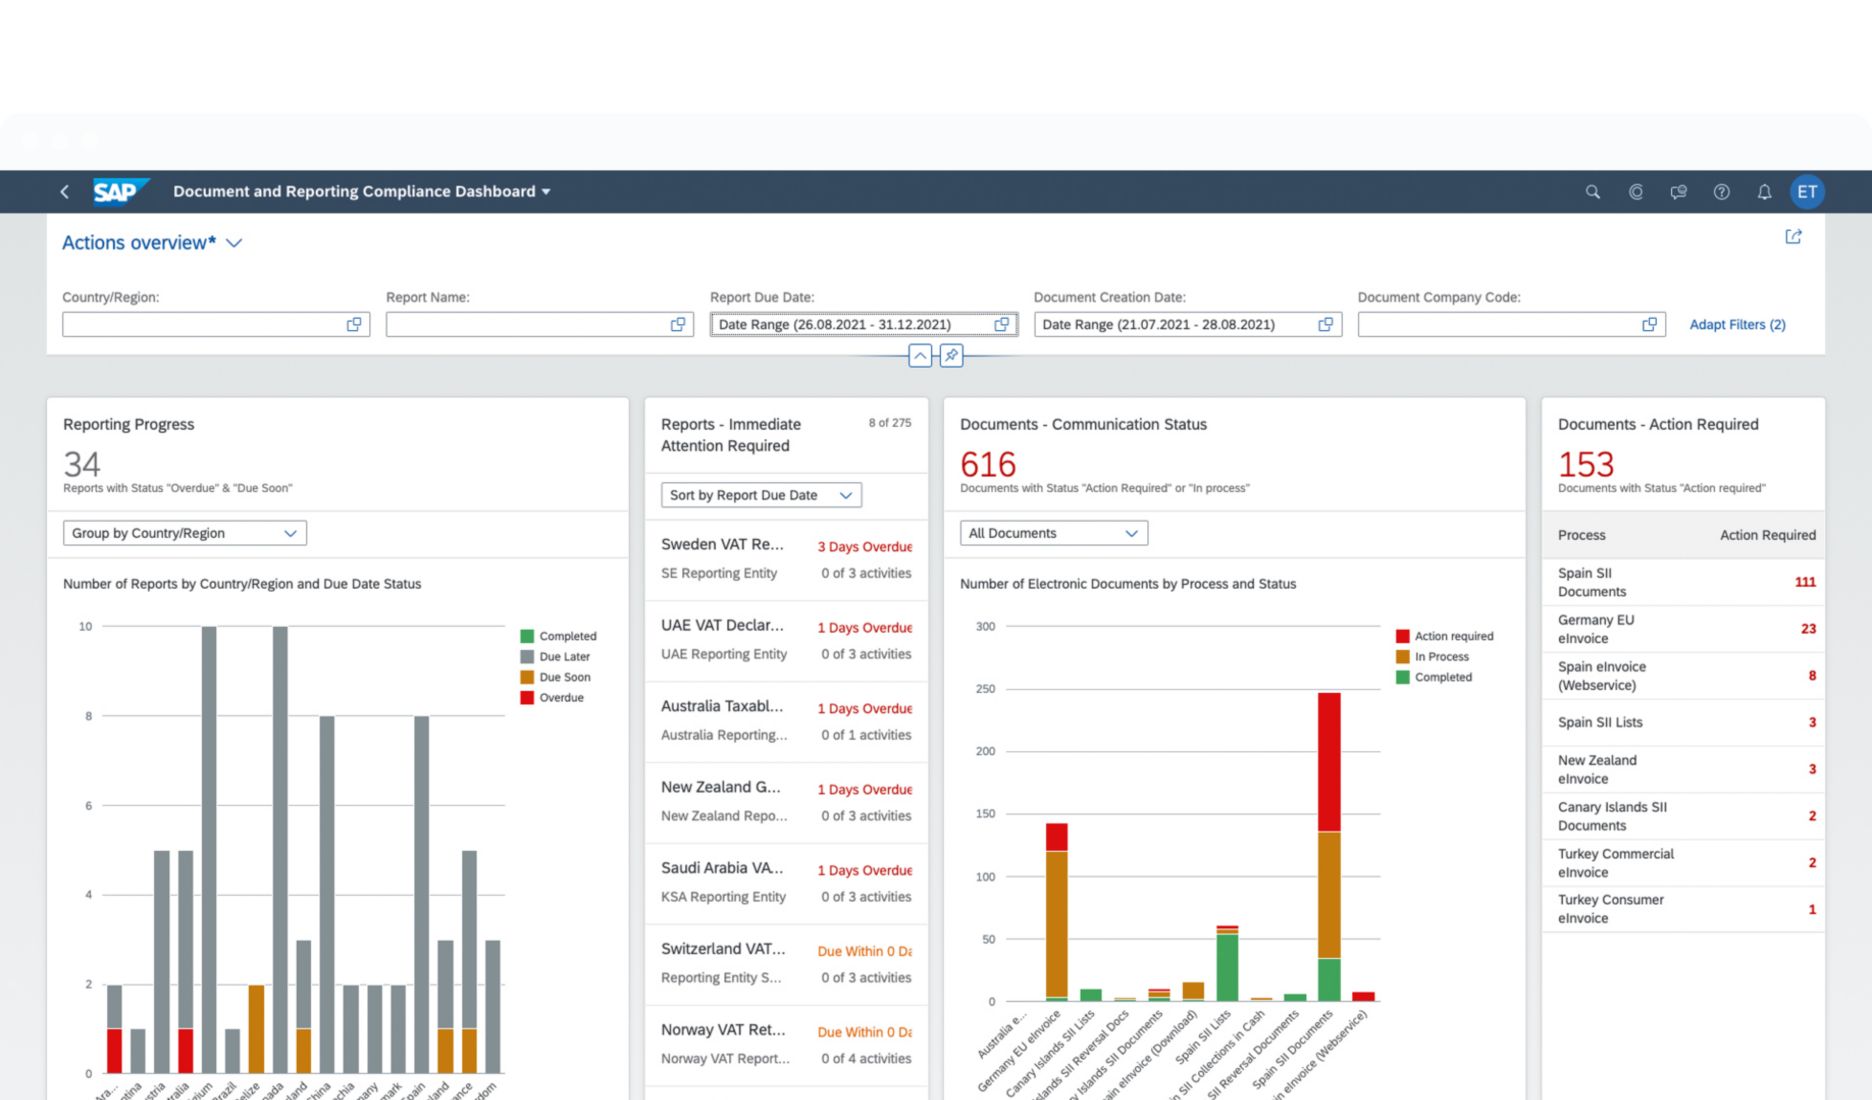Click the back arrow in header

pos(65,192)
